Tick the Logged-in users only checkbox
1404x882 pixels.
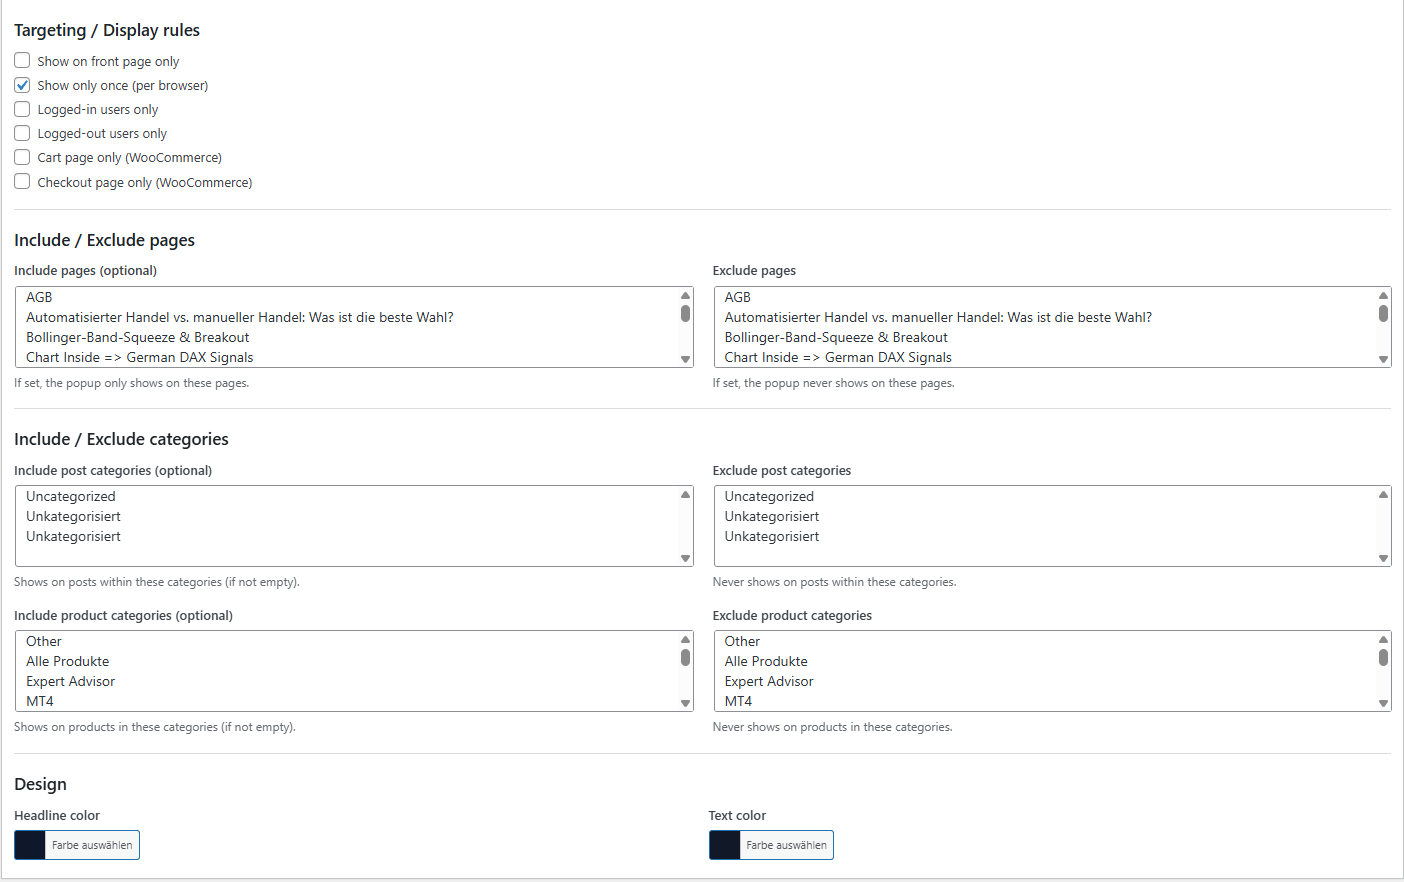tap(22, 109)
